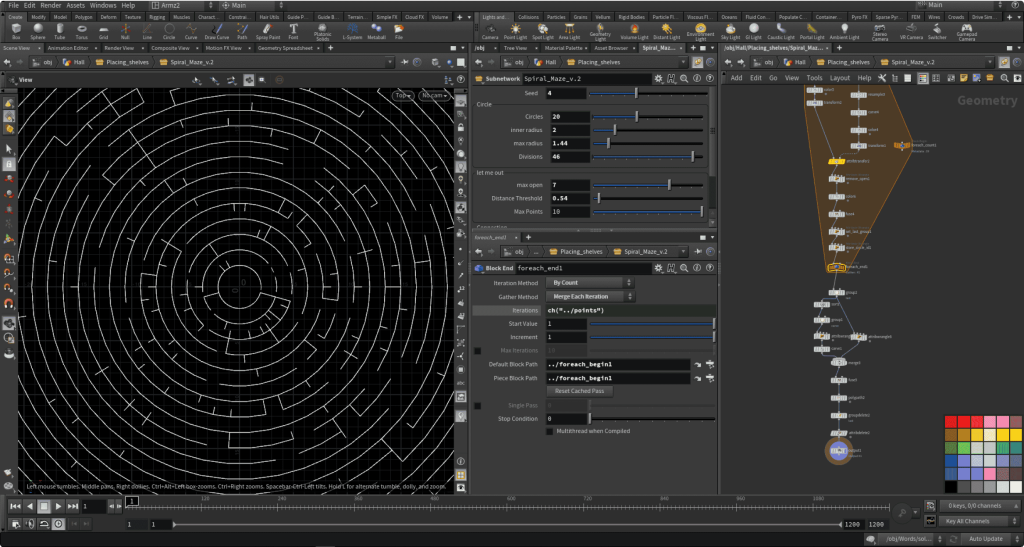Screen dimensions: 1024x547
Task: Open the Iteration Method By Count dropdown
Action: pos(590,283)
